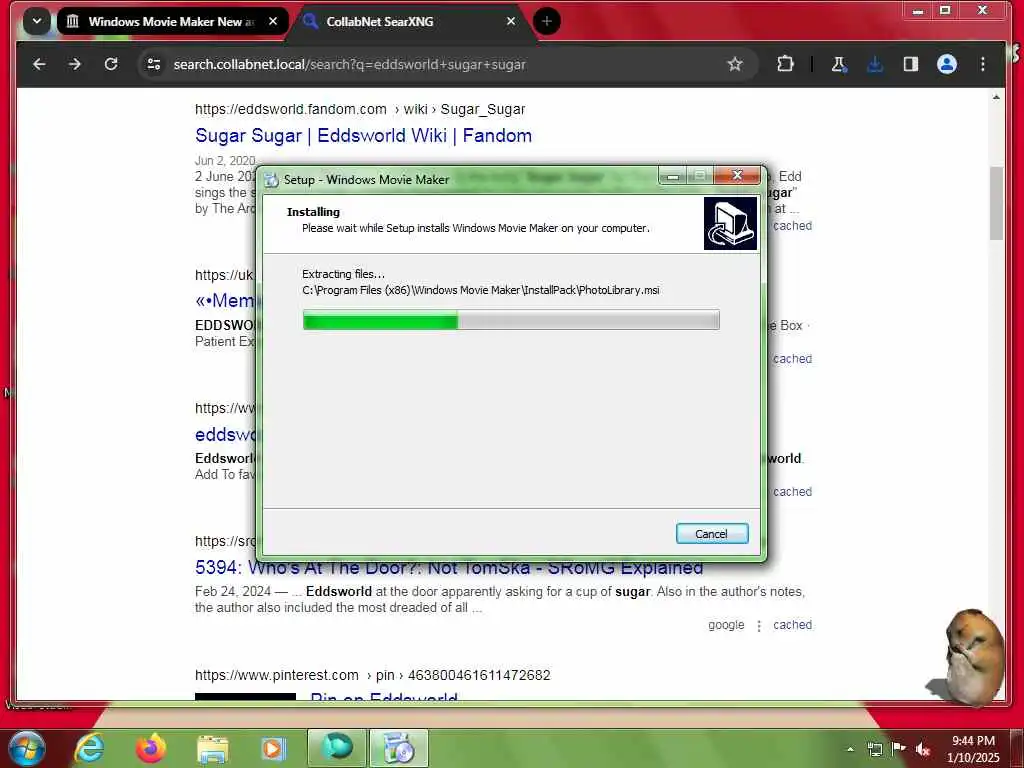Close the CollabNet SearXNG tab
This screenshot has height=768, width=1024.
click(511, 22)
